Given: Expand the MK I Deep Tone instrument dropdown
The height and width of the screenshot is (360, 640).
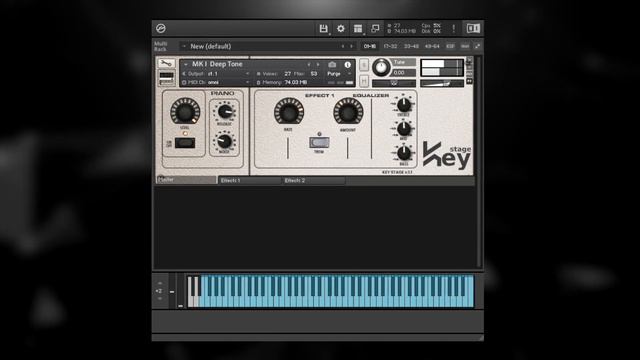Looking at the screenshot, I should coord(186,64).
